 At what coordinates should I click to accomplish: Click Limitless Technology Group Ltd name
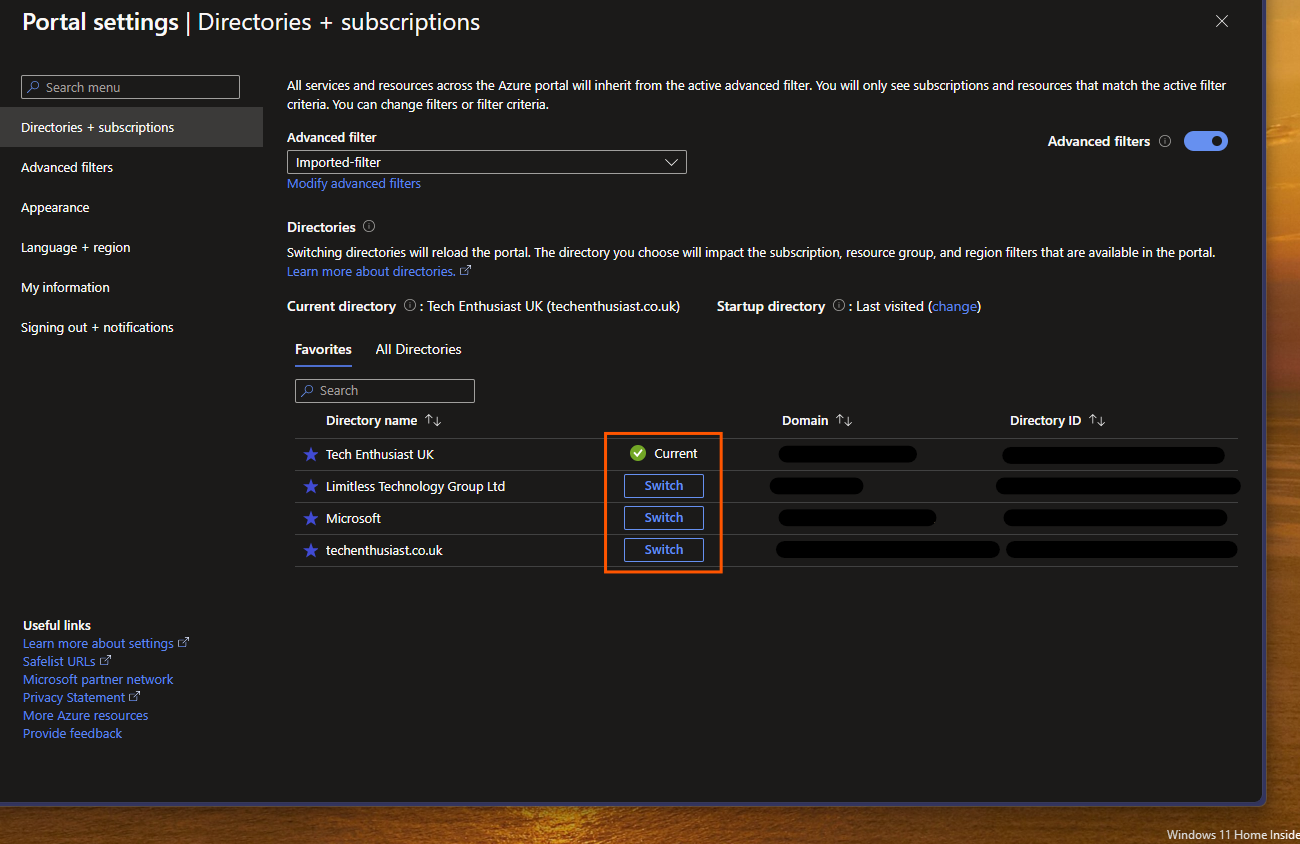coord(415,487)
